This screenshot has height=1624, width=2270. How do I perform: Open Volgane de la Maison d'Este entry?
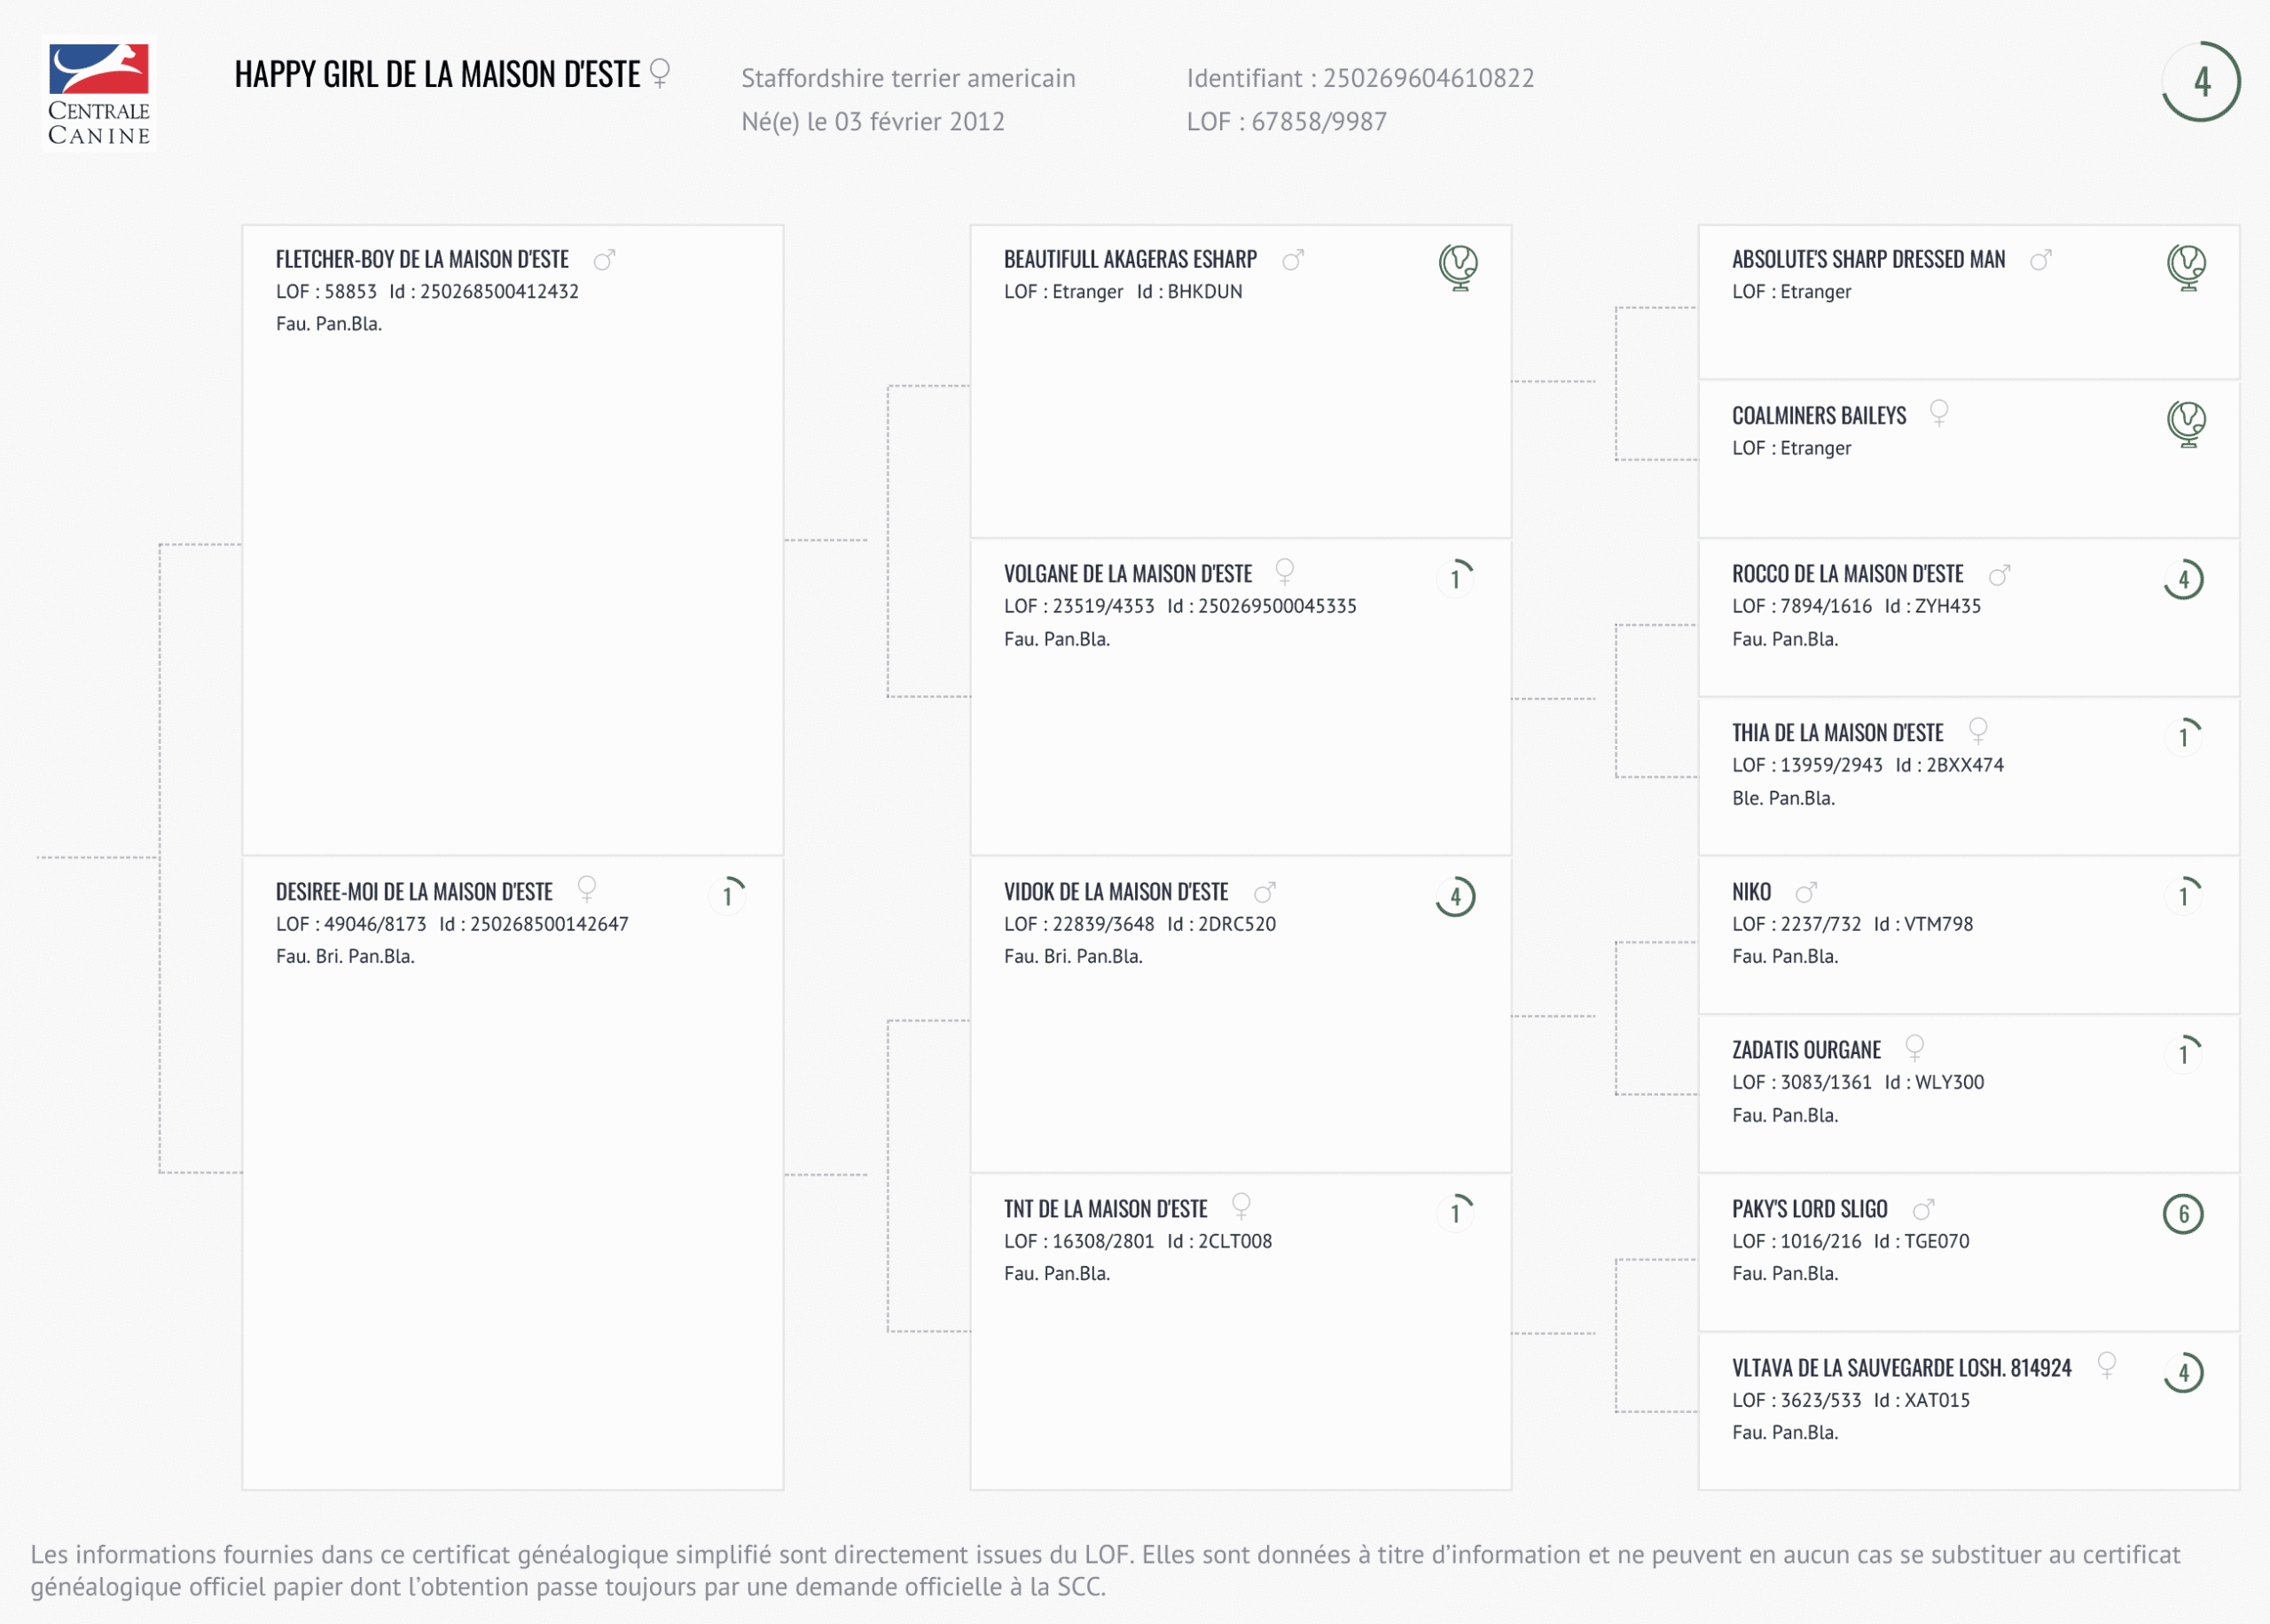1127,574
